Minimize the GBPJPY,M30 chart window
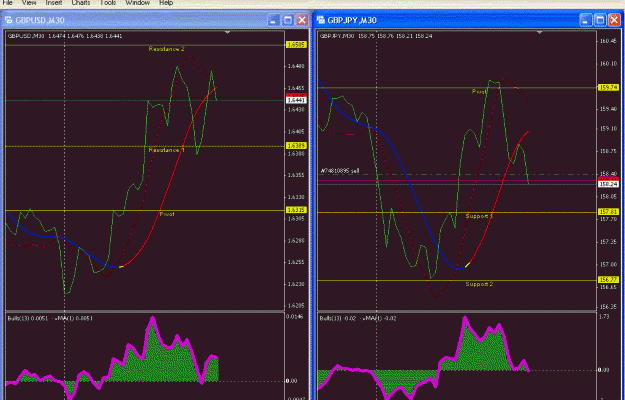Image resolution: width=625 pixels, height=400 pixels. [x=586, y=20]
